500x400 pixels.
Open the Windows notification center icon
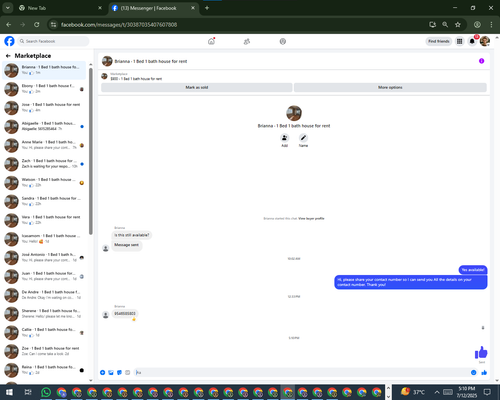pos(487,392)
